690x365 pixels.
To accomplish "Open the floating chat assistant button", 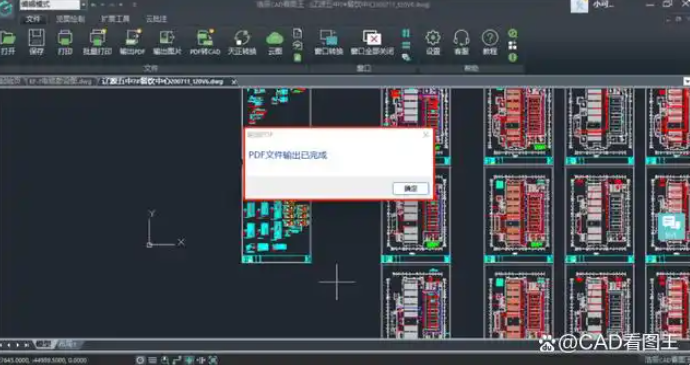I will (671, 226).
